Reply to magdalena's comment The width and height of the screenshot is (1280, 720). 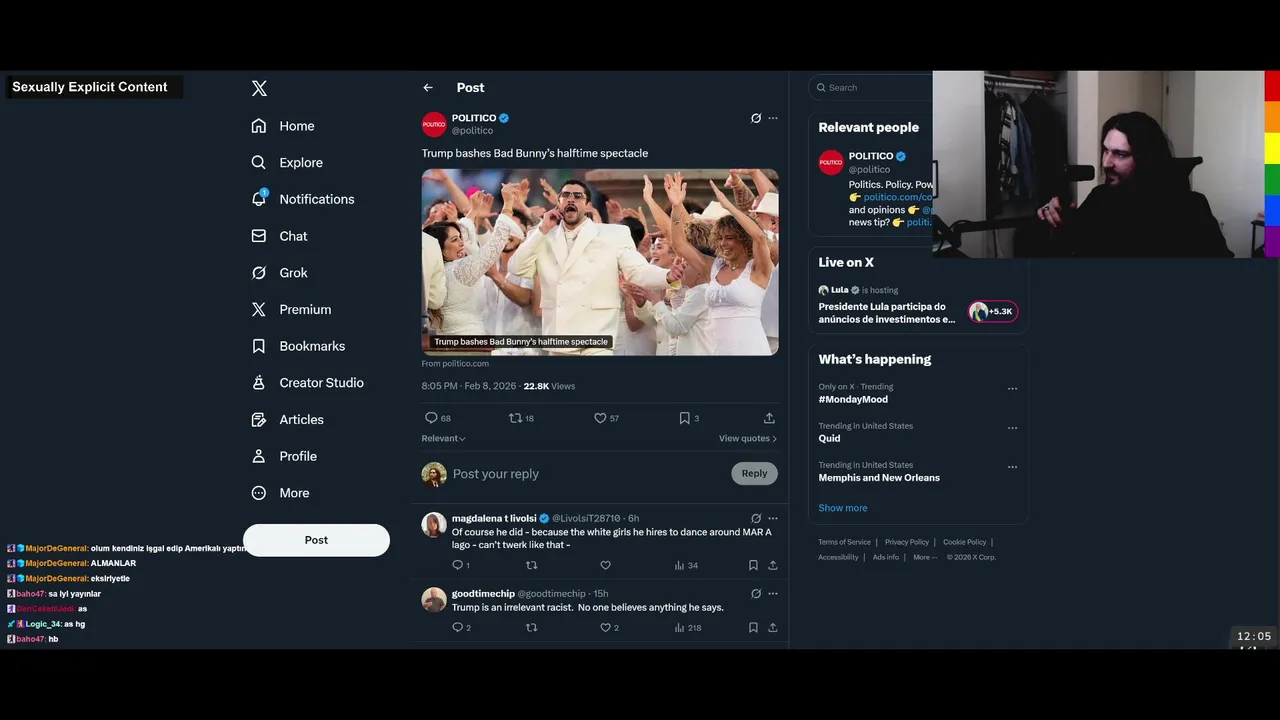click(460, 565)
